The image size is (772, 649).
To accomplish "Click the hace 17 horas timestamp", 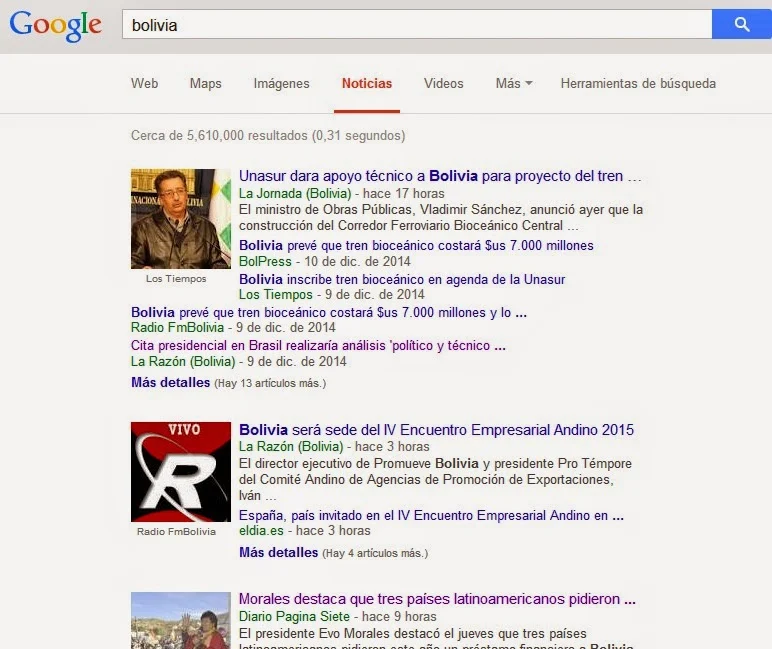I will [x=403, y=194].
